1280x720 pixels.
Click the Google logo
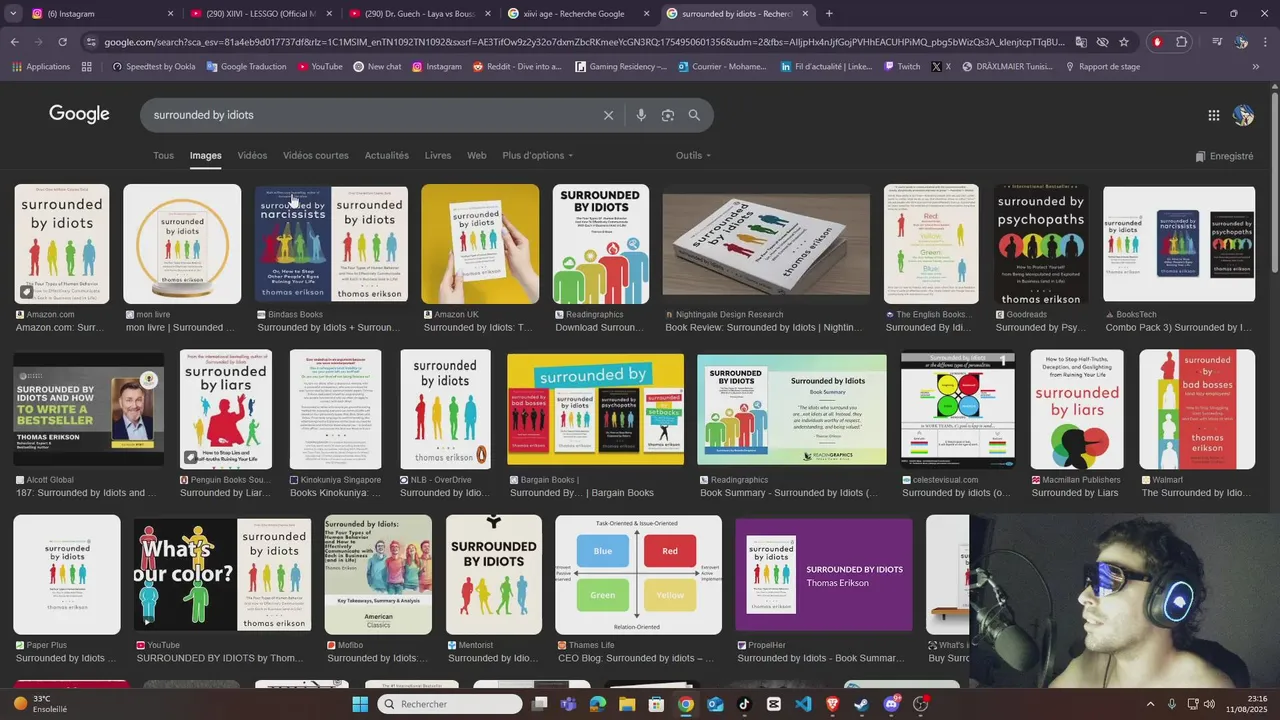point(79,114)
